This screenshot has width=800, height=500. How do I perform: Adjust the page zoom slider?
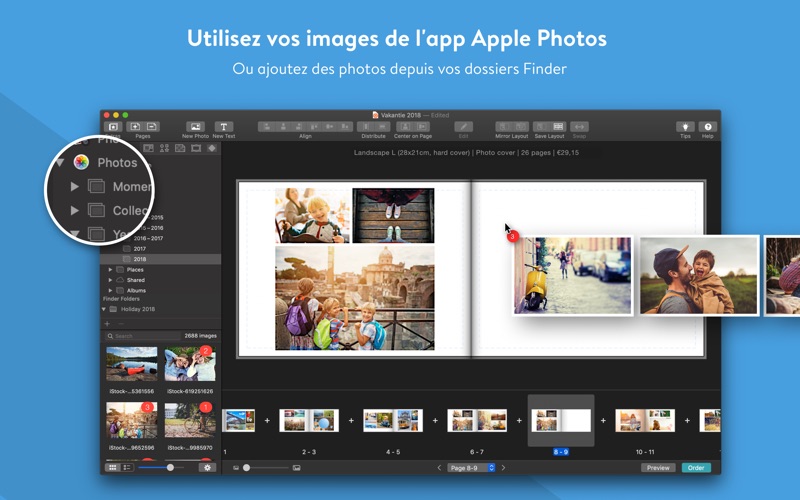click(x=246, y=467)
